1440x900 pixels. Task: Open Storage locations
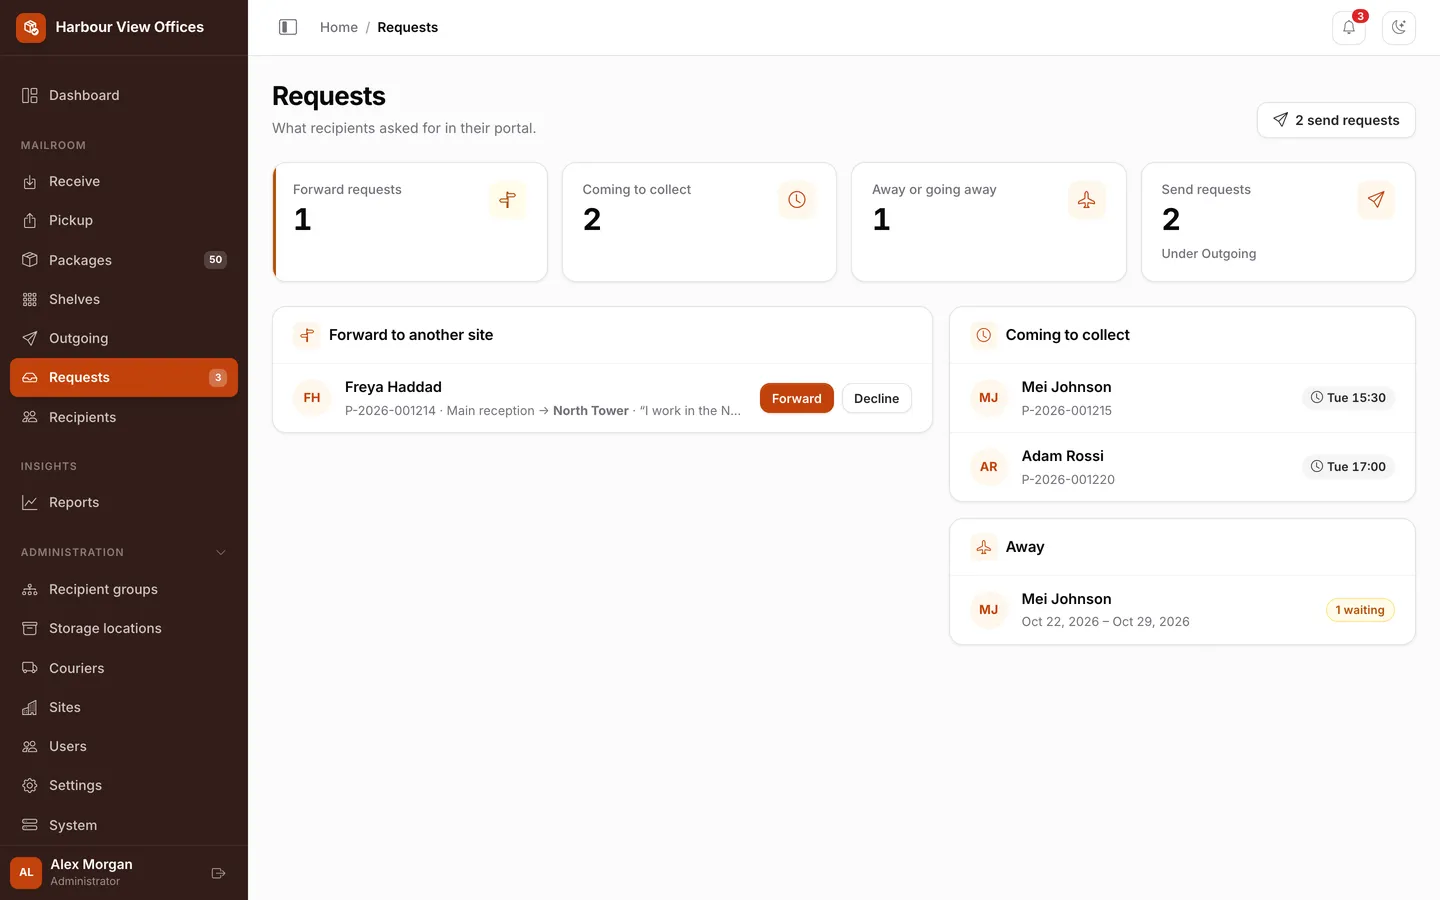[124, 628]
